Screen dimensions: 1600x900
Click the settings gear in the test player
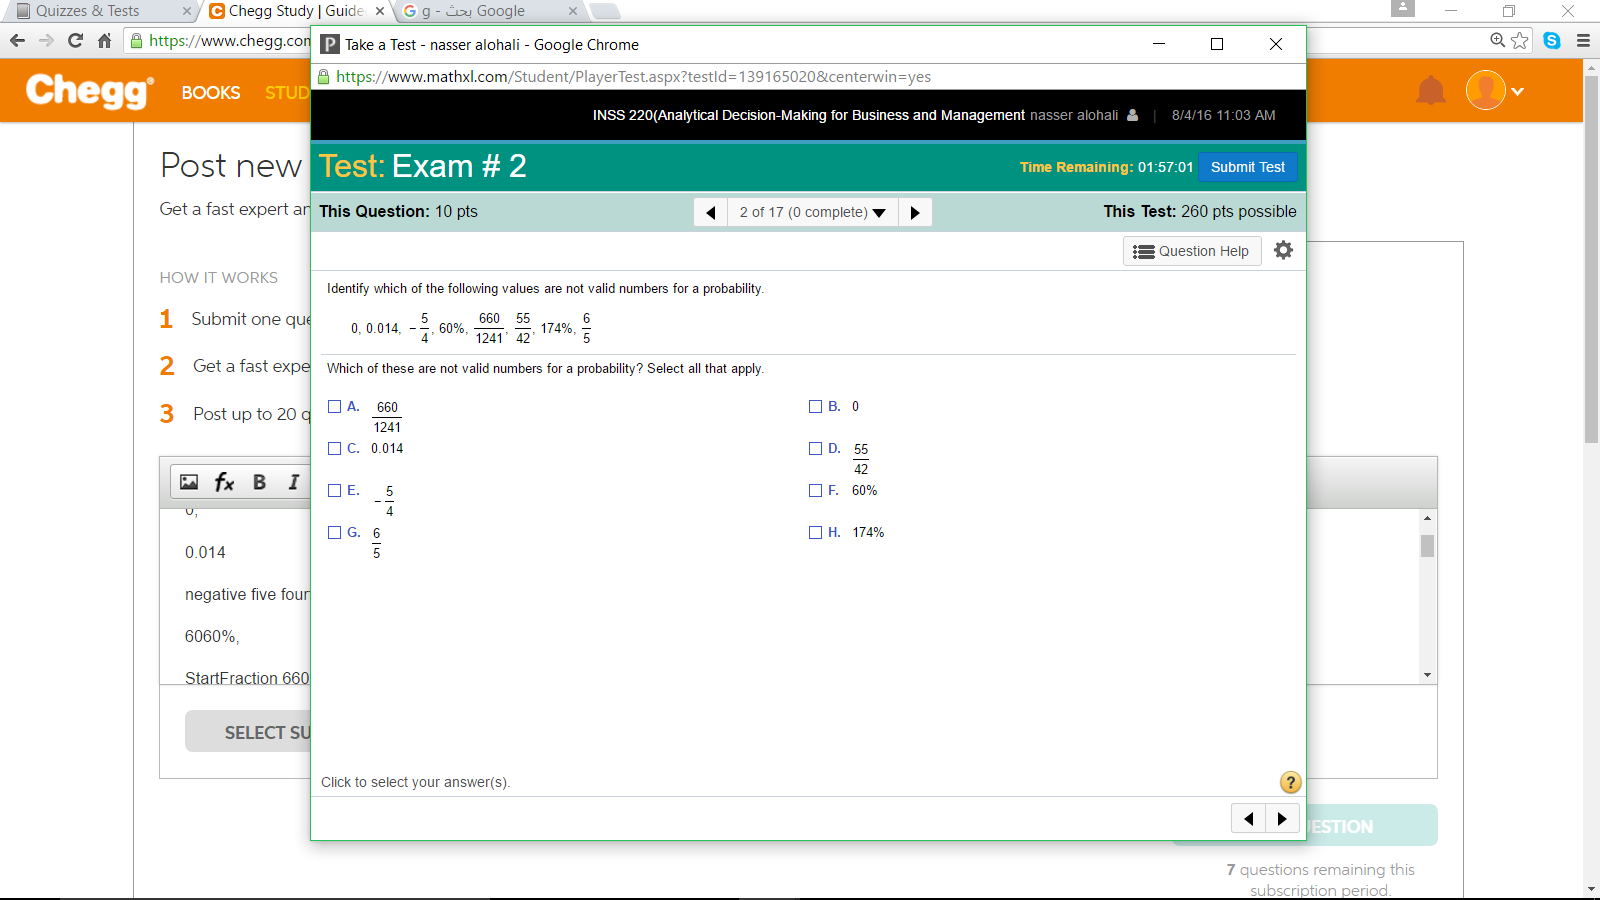point(1284,250)
